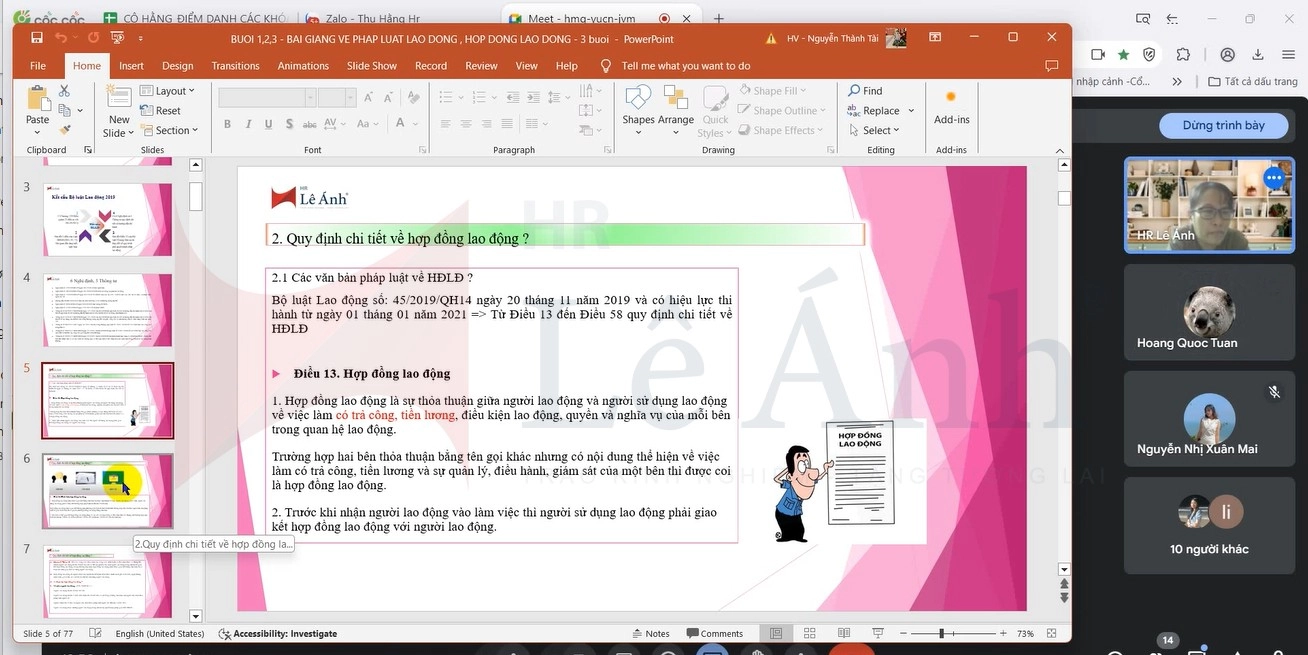1308x655 pixels.
Task: Click the Cut scissors icon
Action: click(65, 91)
